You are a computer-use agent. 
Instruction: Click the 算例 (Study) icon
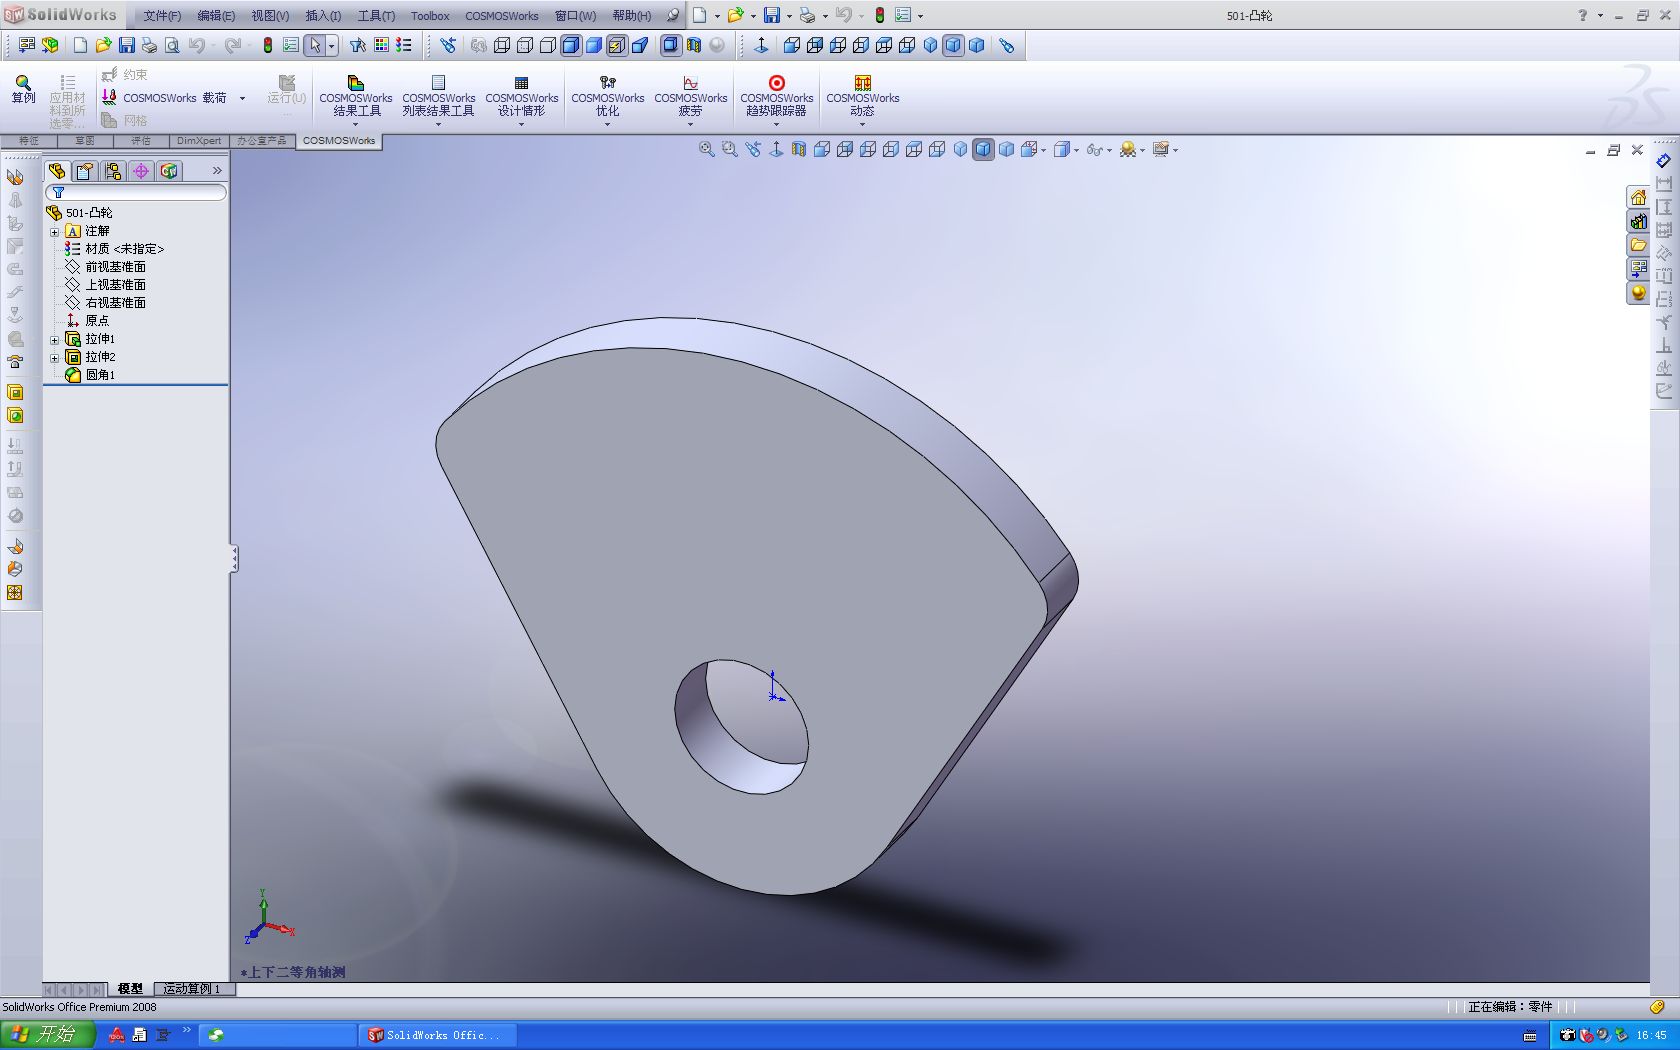[x=23, y=89]
